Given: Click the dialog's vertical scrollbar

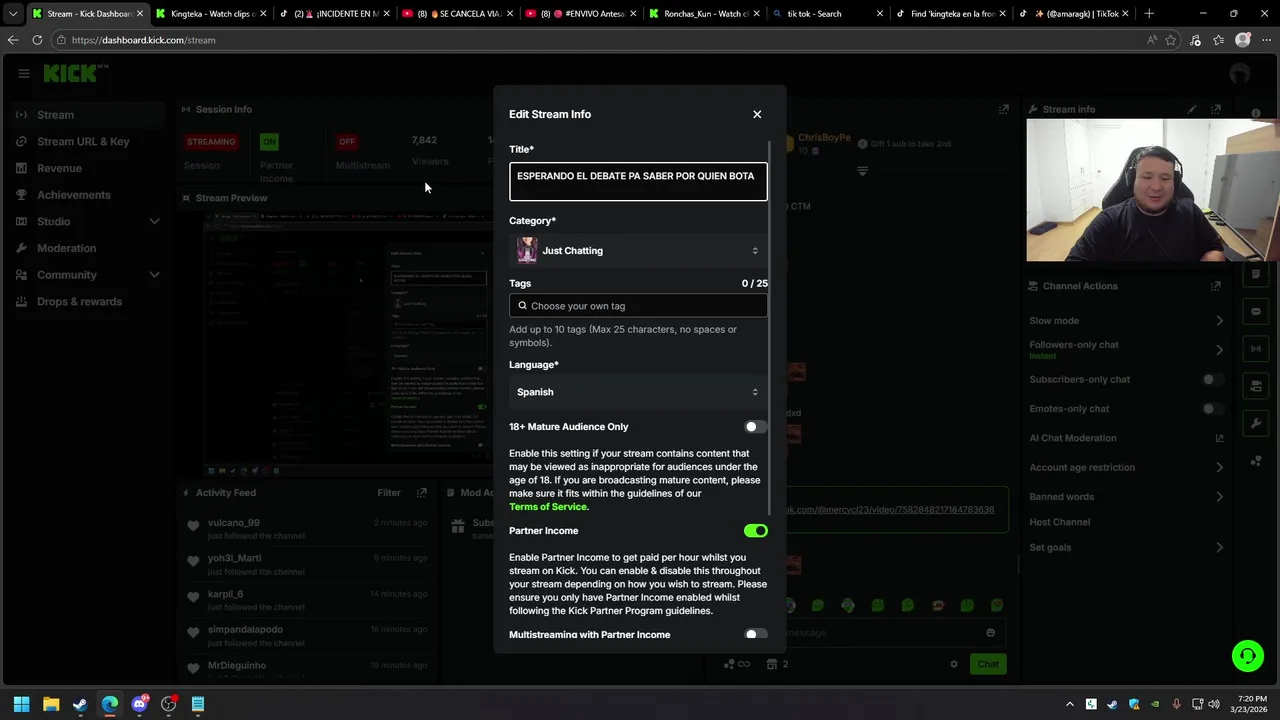Looking at the screenshot, I should point(770,330).
